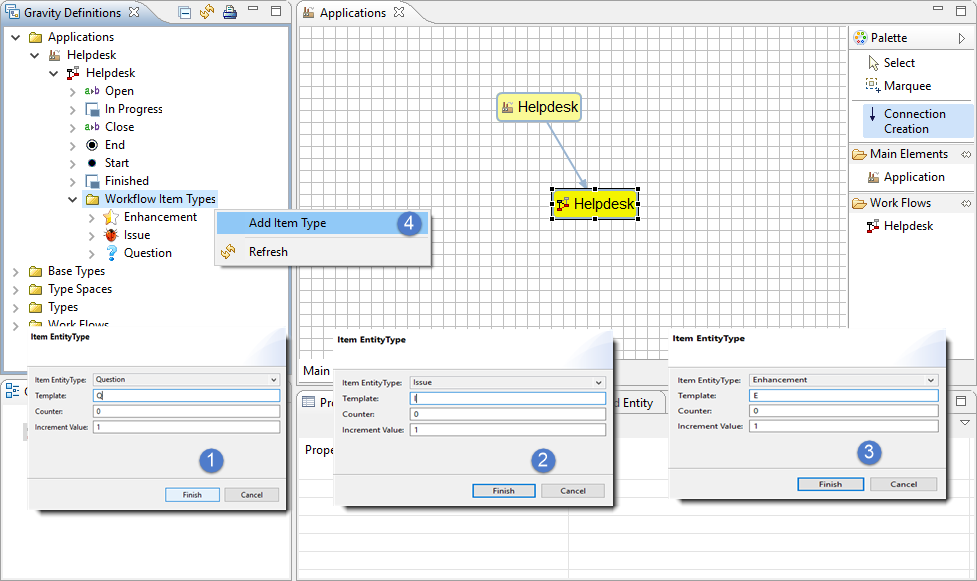Select Refresh in the context menu
977x581 pixels.
(x=268, y=252)
